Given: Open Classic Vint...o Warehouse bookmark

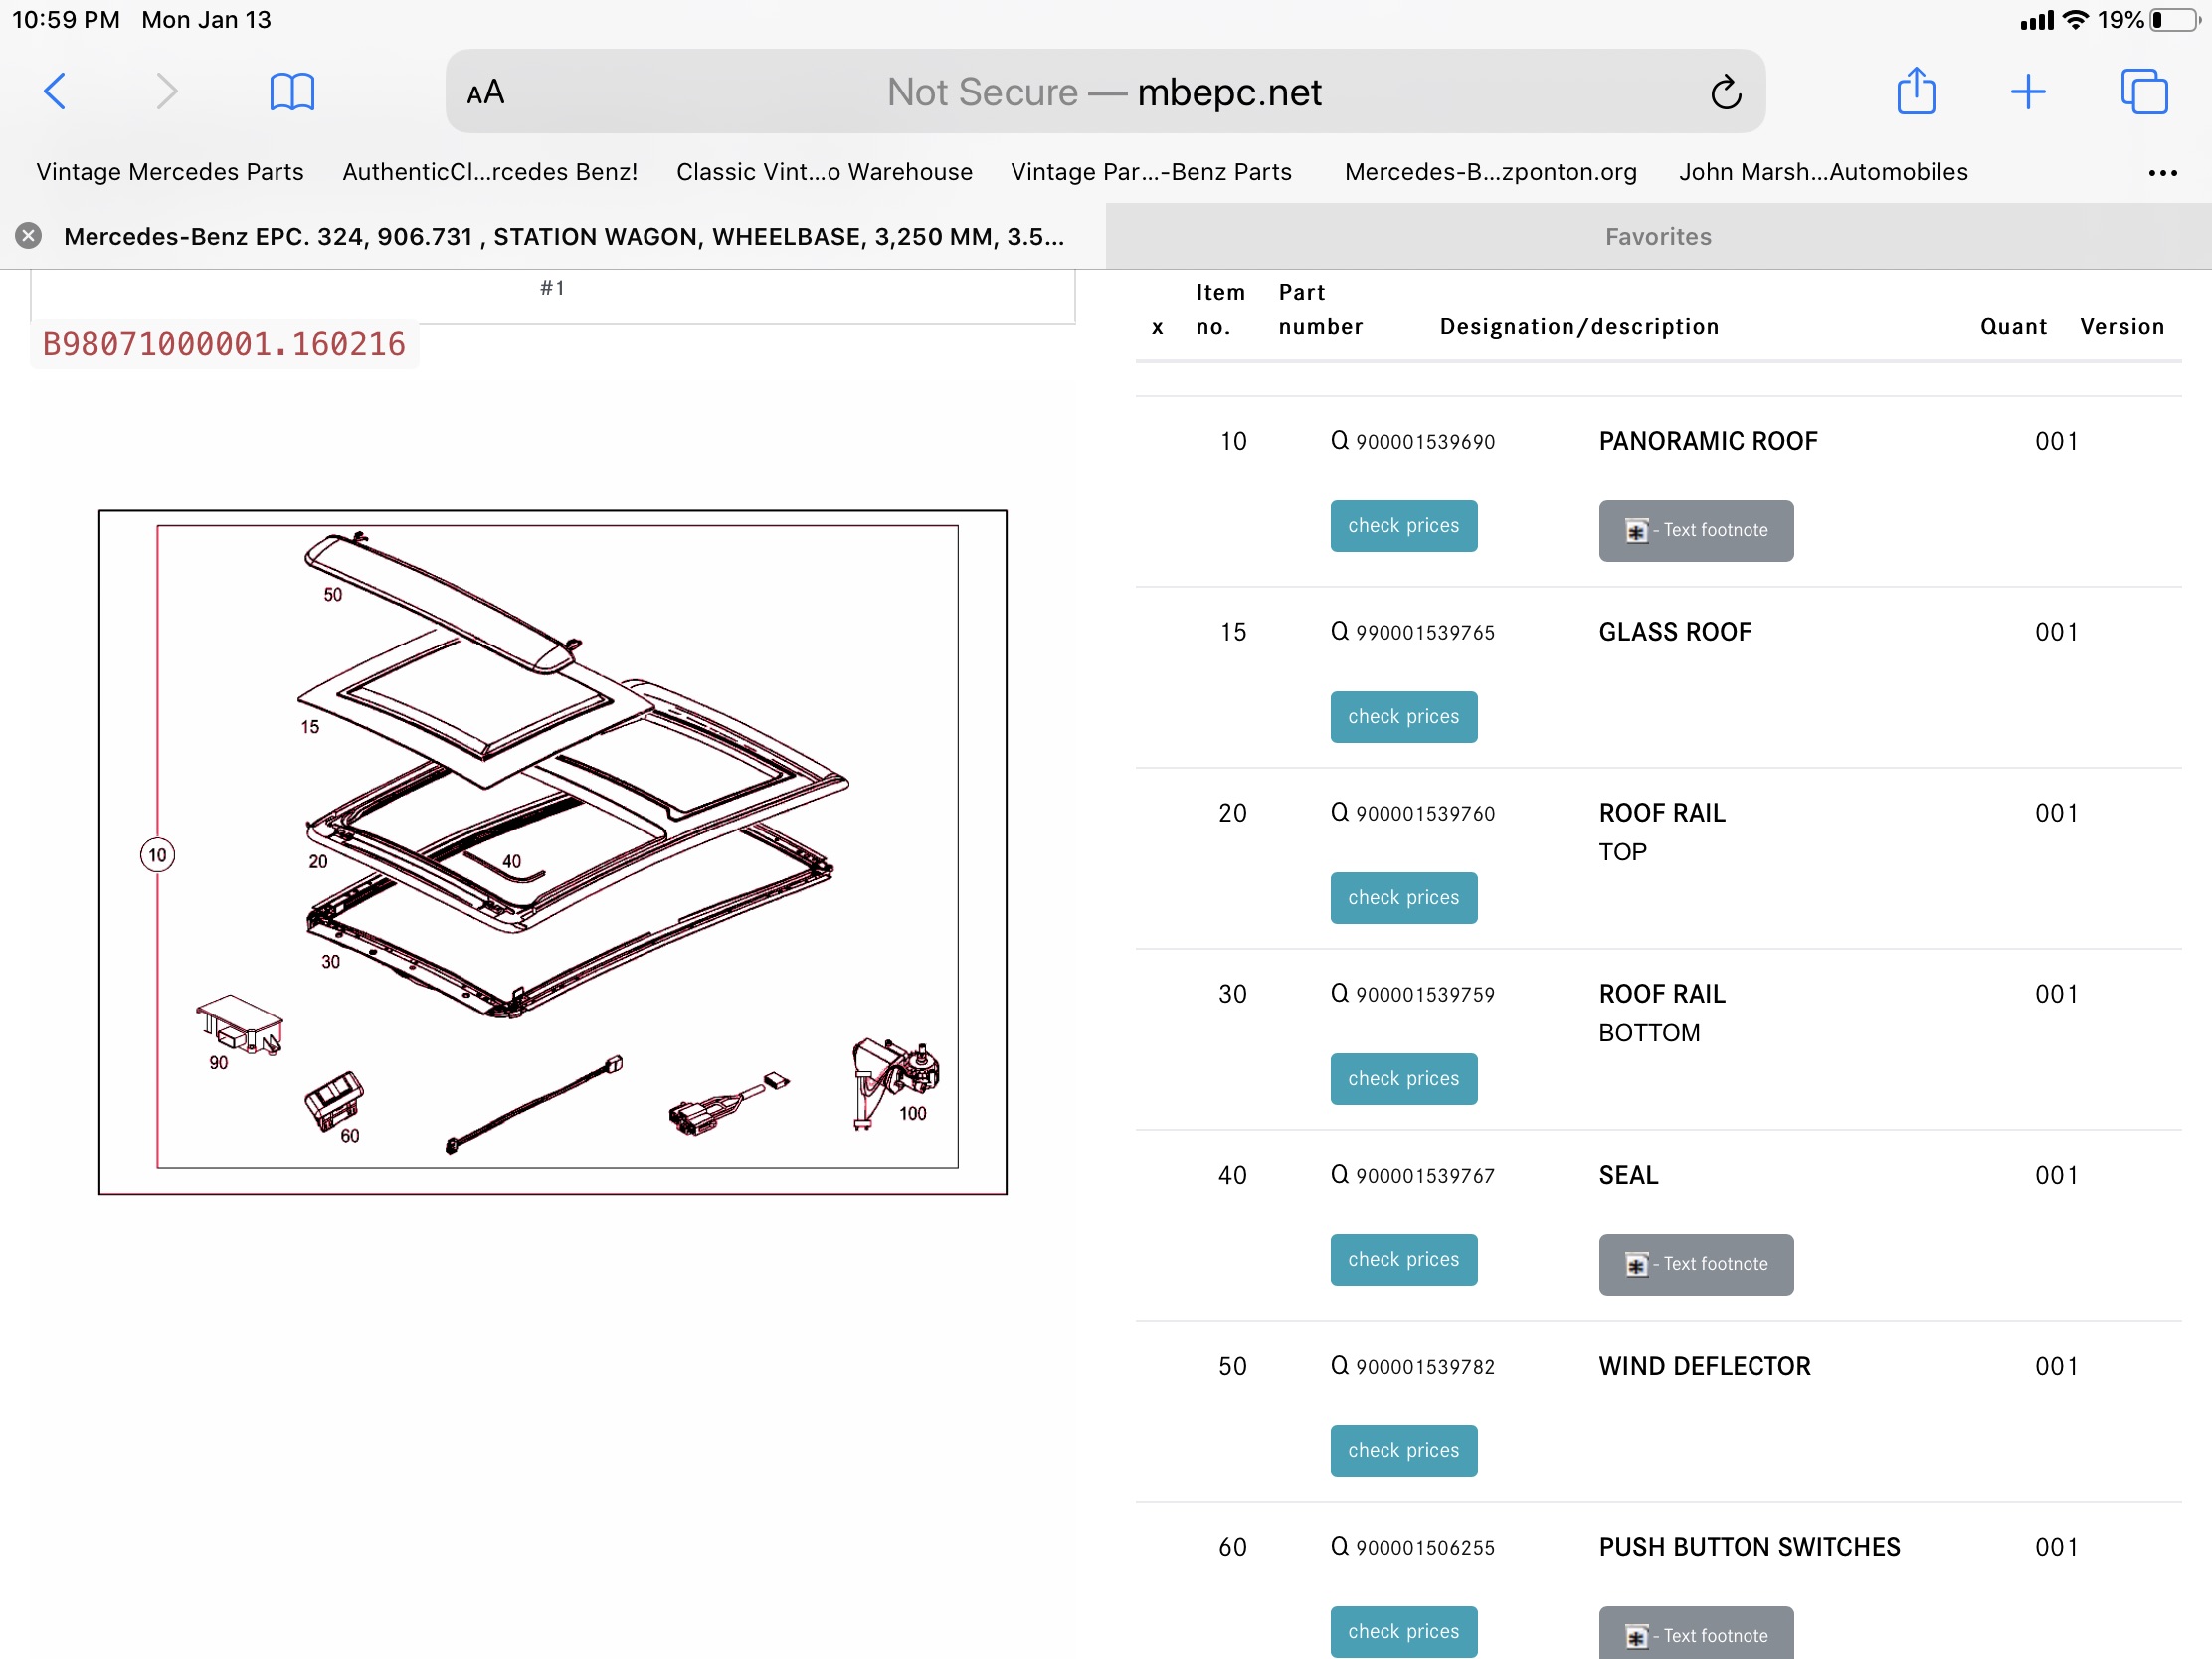Looking at the screenshot, I should 824,172.
